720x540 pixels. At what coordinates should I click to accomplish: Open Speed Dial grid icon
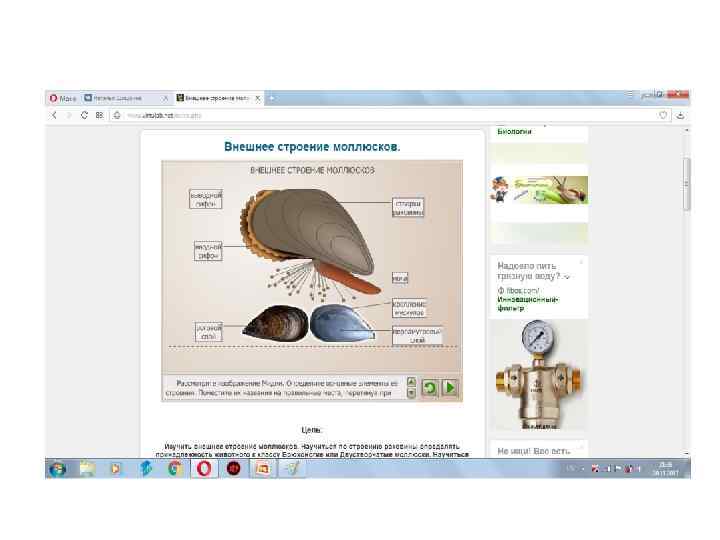click(x=99, y=115)
